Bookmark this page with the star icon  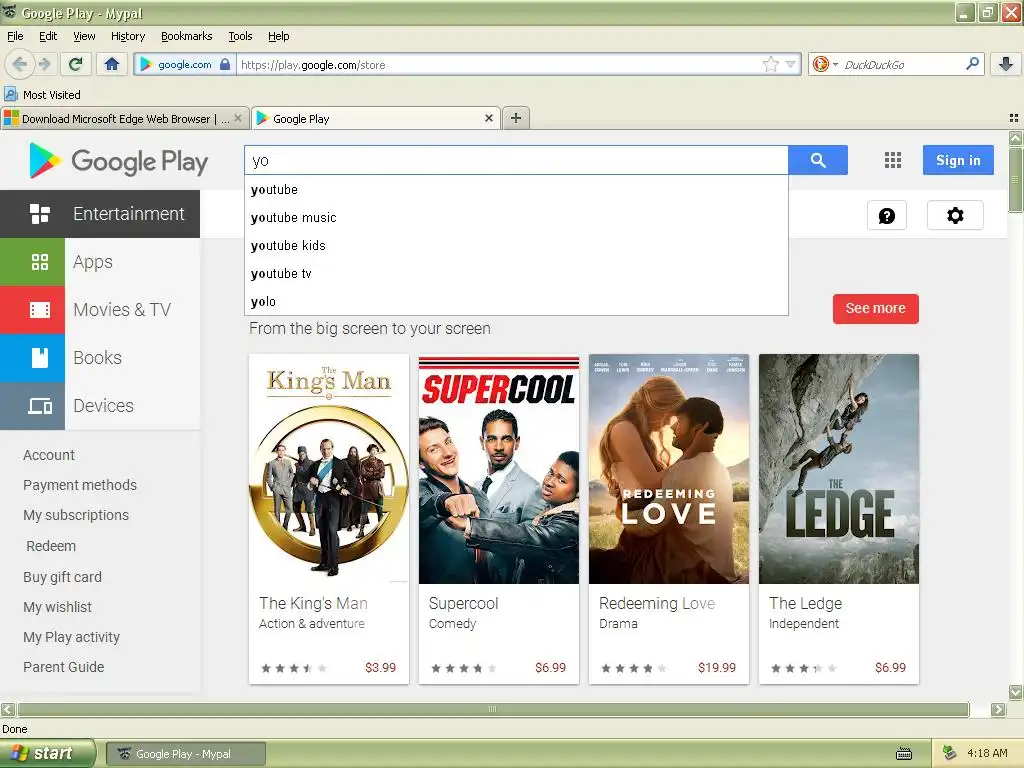(x=771, y=64)
